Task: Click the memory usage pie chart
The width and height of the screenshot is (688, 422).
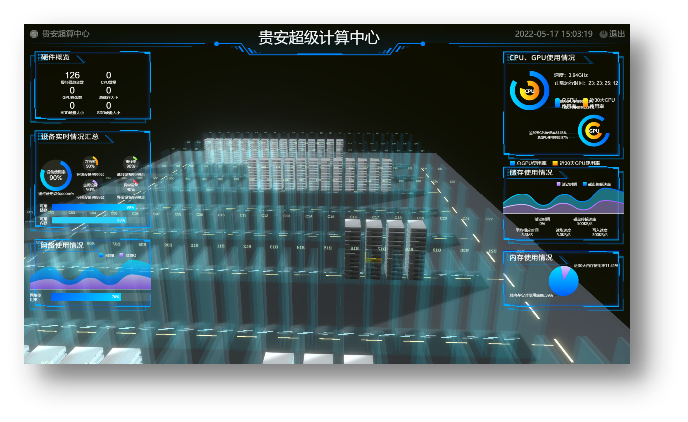Action: click(563, 282)
